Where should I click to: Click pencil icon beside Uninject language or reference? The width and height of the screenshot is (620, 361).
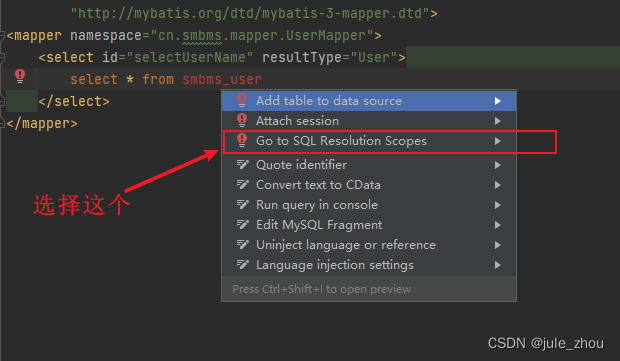tap(242, 245)
